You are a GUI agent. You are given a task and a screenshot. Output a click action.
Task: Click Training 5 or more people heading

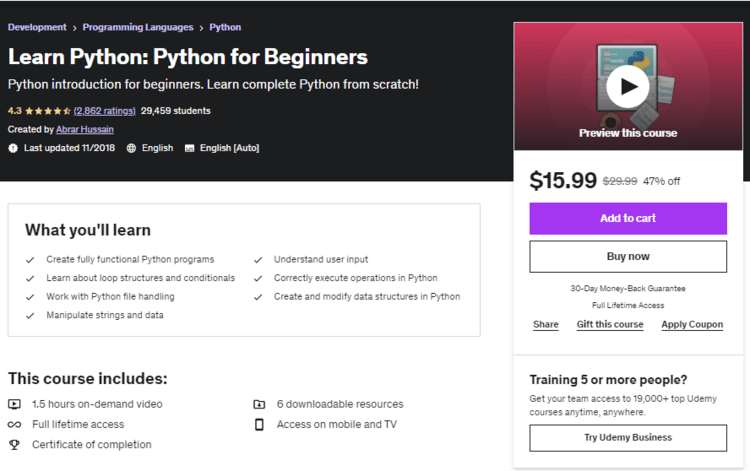click(x=608, y=380)
